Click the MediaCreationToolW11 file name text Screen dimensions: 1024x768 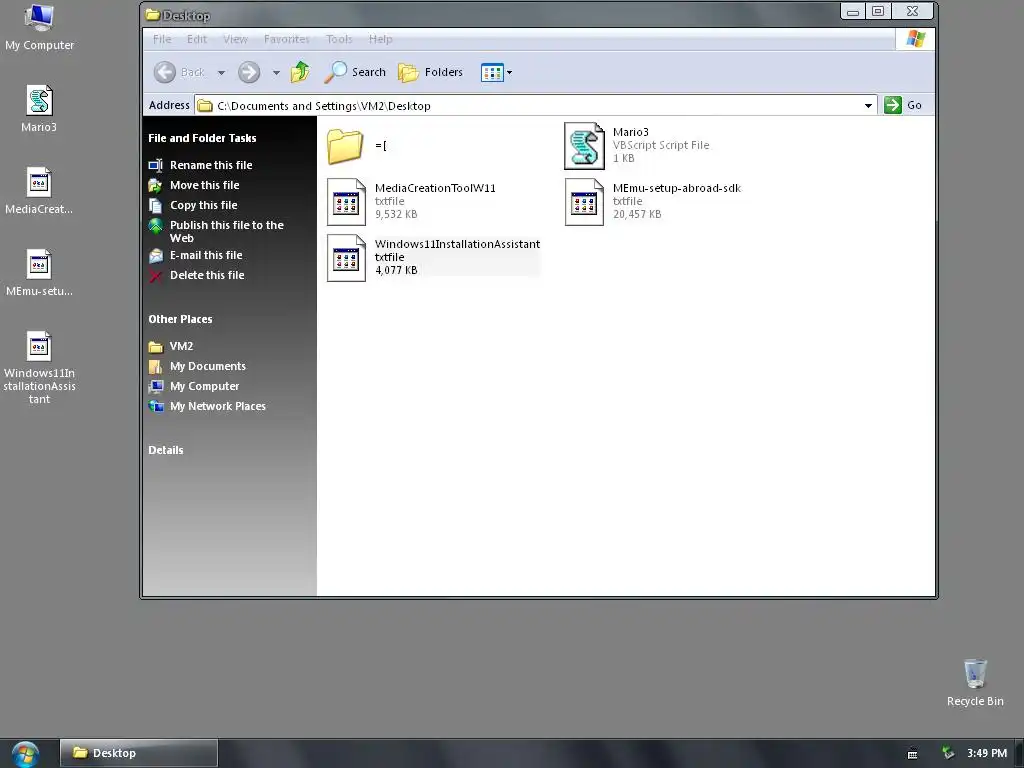click(435, 188)
